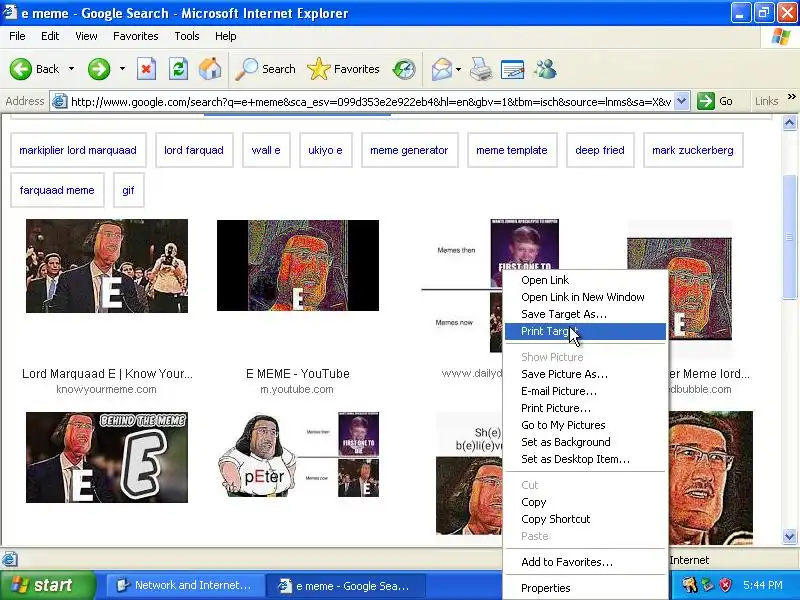Open the pEter Griffin meme thumbnail
Image resolution: width=800 pixels, height=600 pixels.
click(298, 455)
